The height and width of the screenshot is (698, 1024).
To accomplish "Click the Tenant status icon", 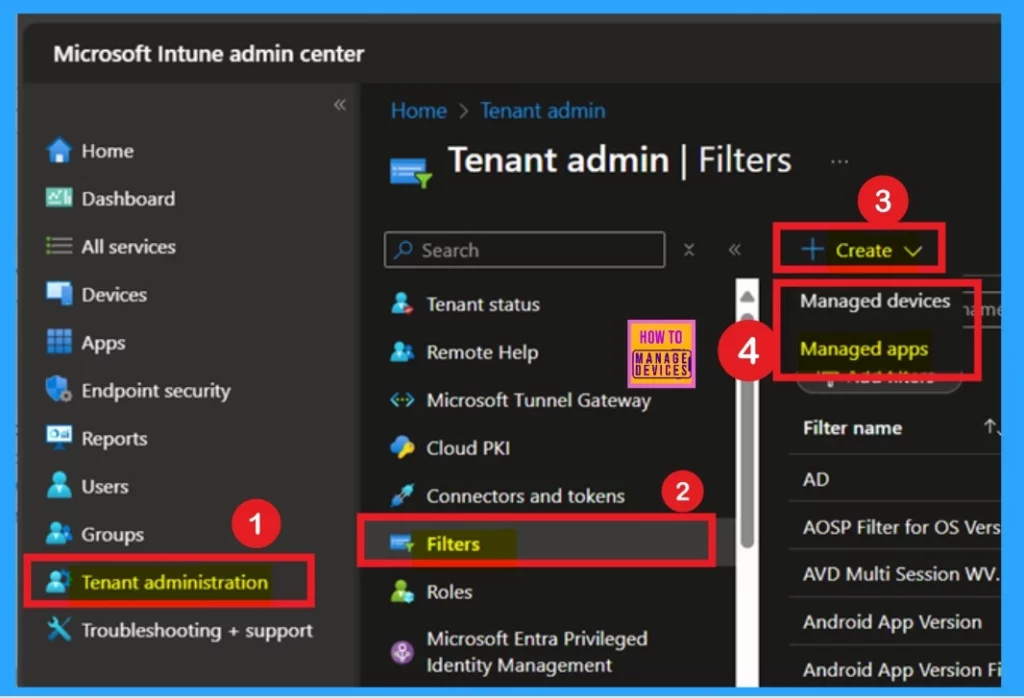I will pyautogui.click(x=402, y=304).
